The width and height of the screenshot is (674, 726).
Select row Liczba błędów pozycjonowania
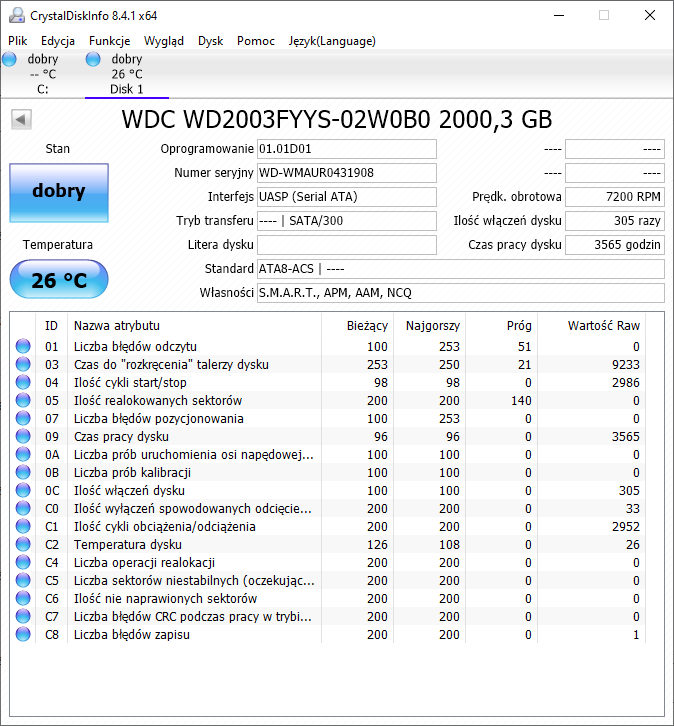[x=327, y=419]
